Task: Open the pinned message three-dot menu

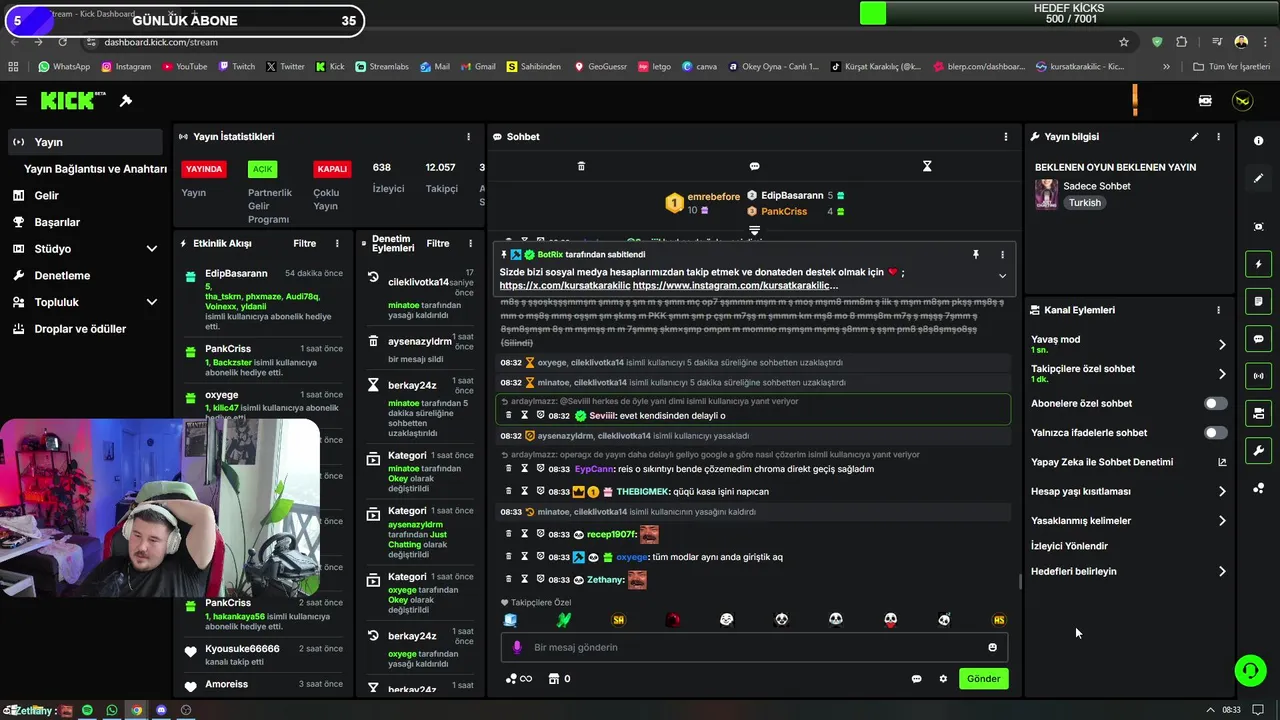Action: point(1002,255)
